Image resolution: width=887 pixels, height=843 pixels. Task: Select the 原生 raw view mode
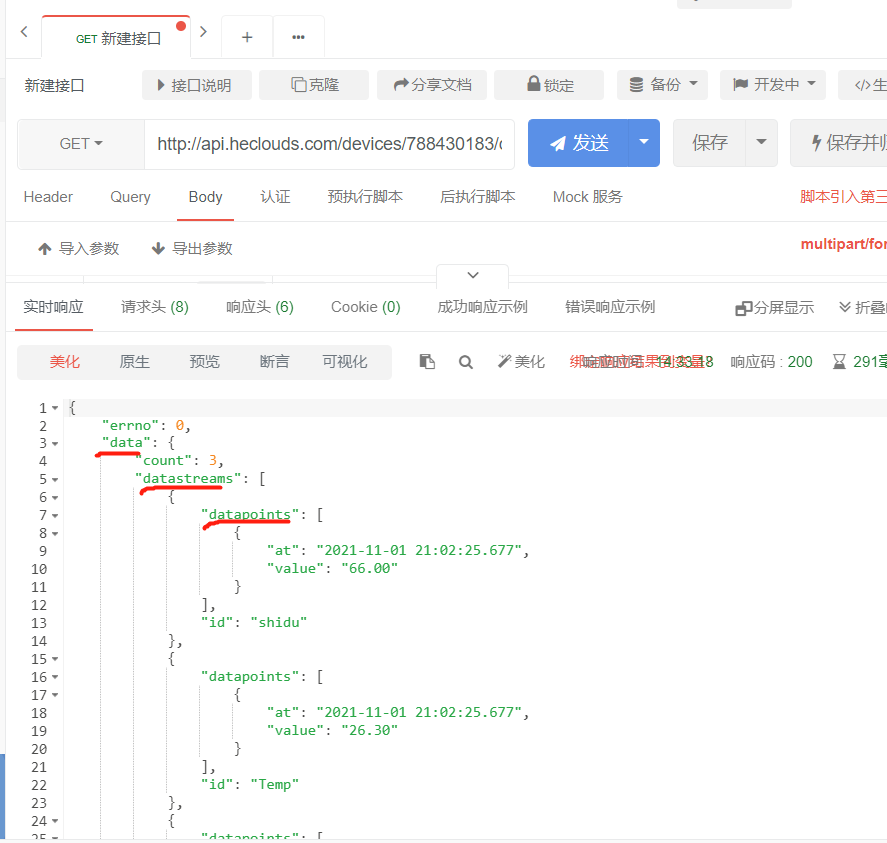pyautogui.click(x=135, y=362)
